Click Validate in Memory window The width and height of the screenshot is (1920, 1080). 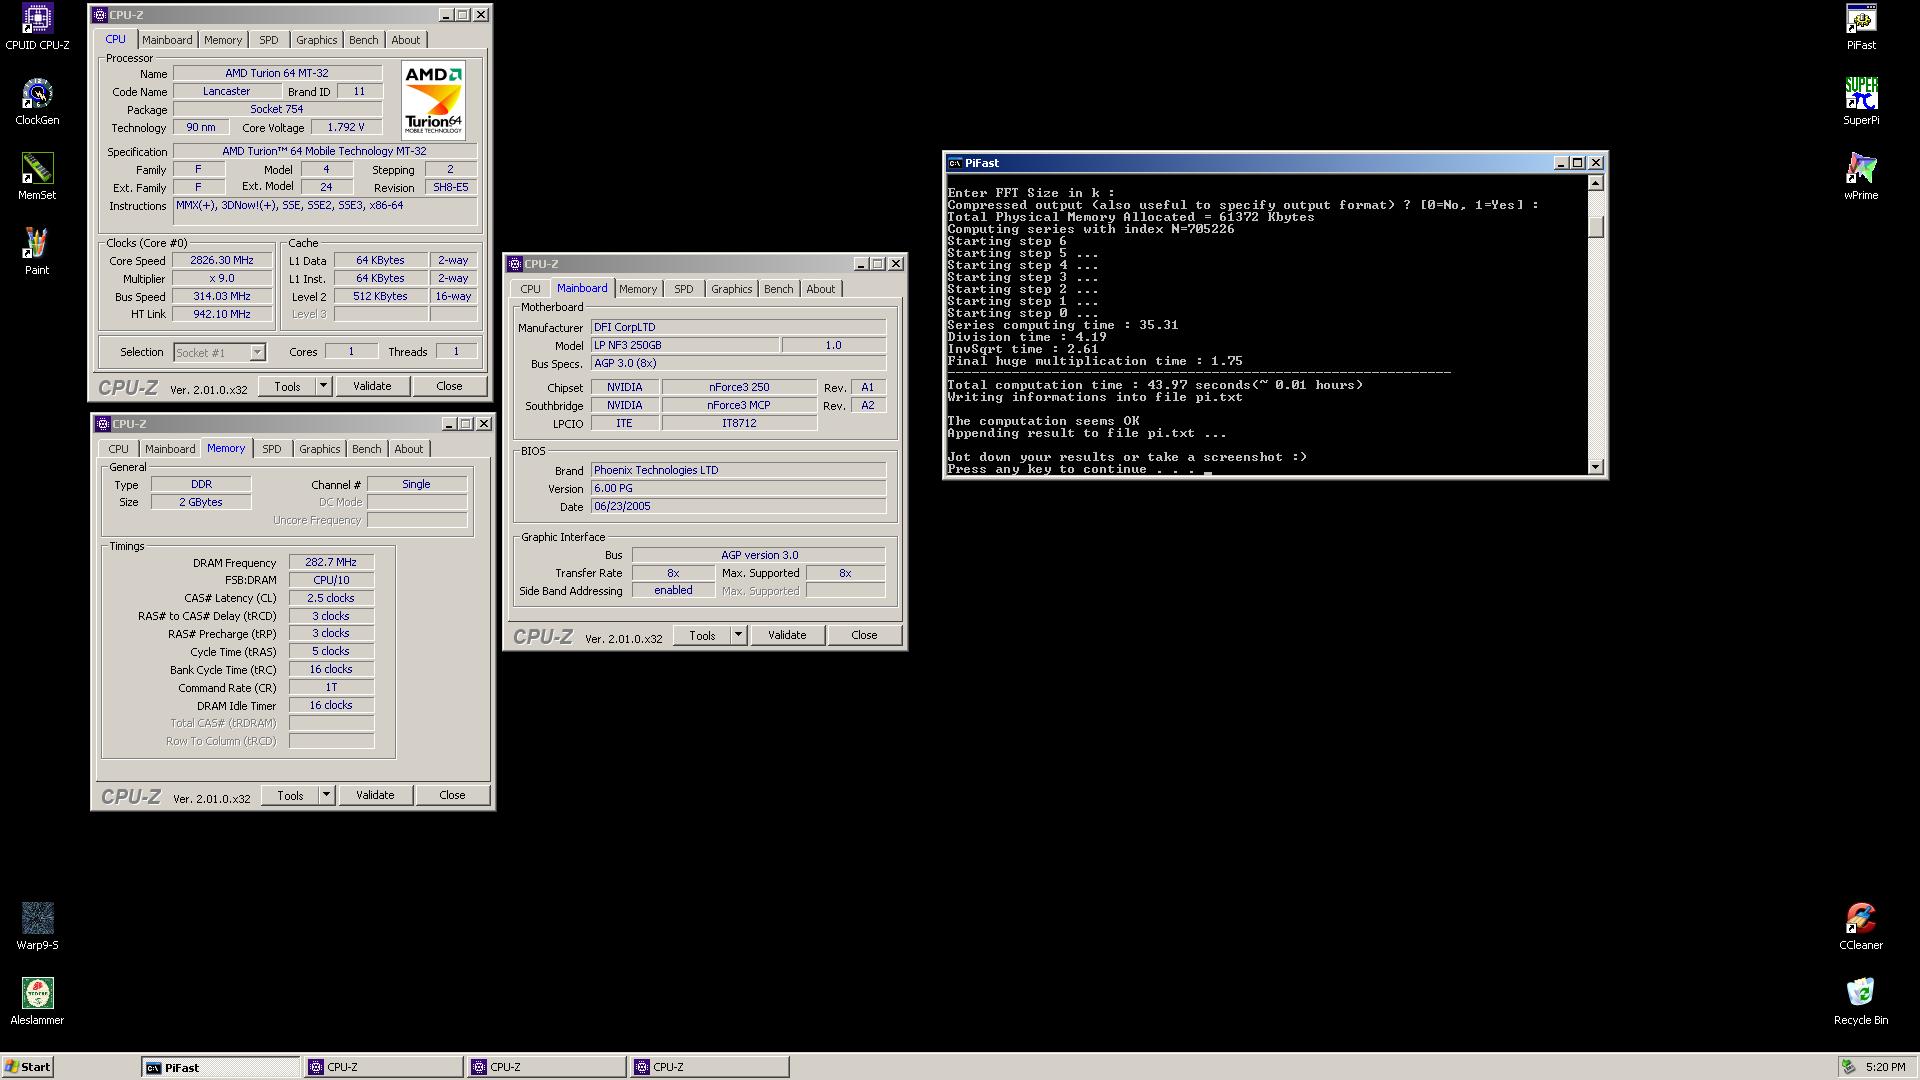[x=375, y=795]
